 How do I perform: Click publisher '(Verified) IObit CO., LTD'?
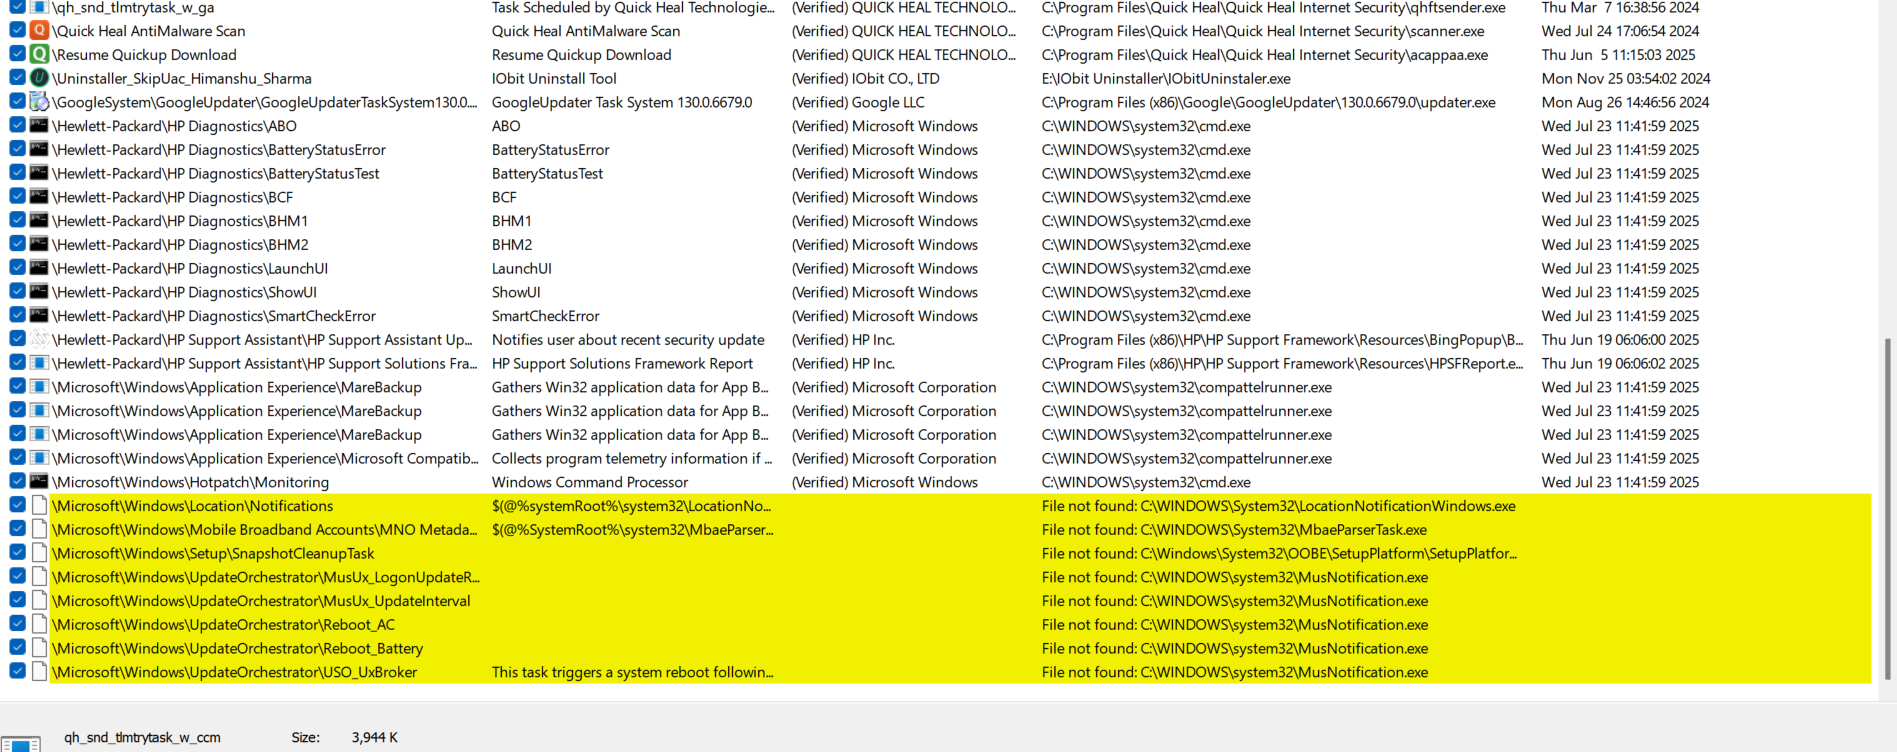click(x=866, y=78)
